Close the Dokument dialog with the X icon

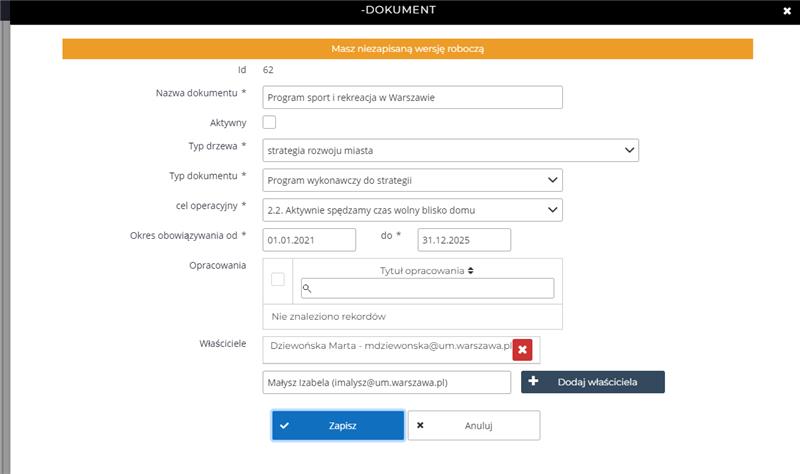(785, 11)
